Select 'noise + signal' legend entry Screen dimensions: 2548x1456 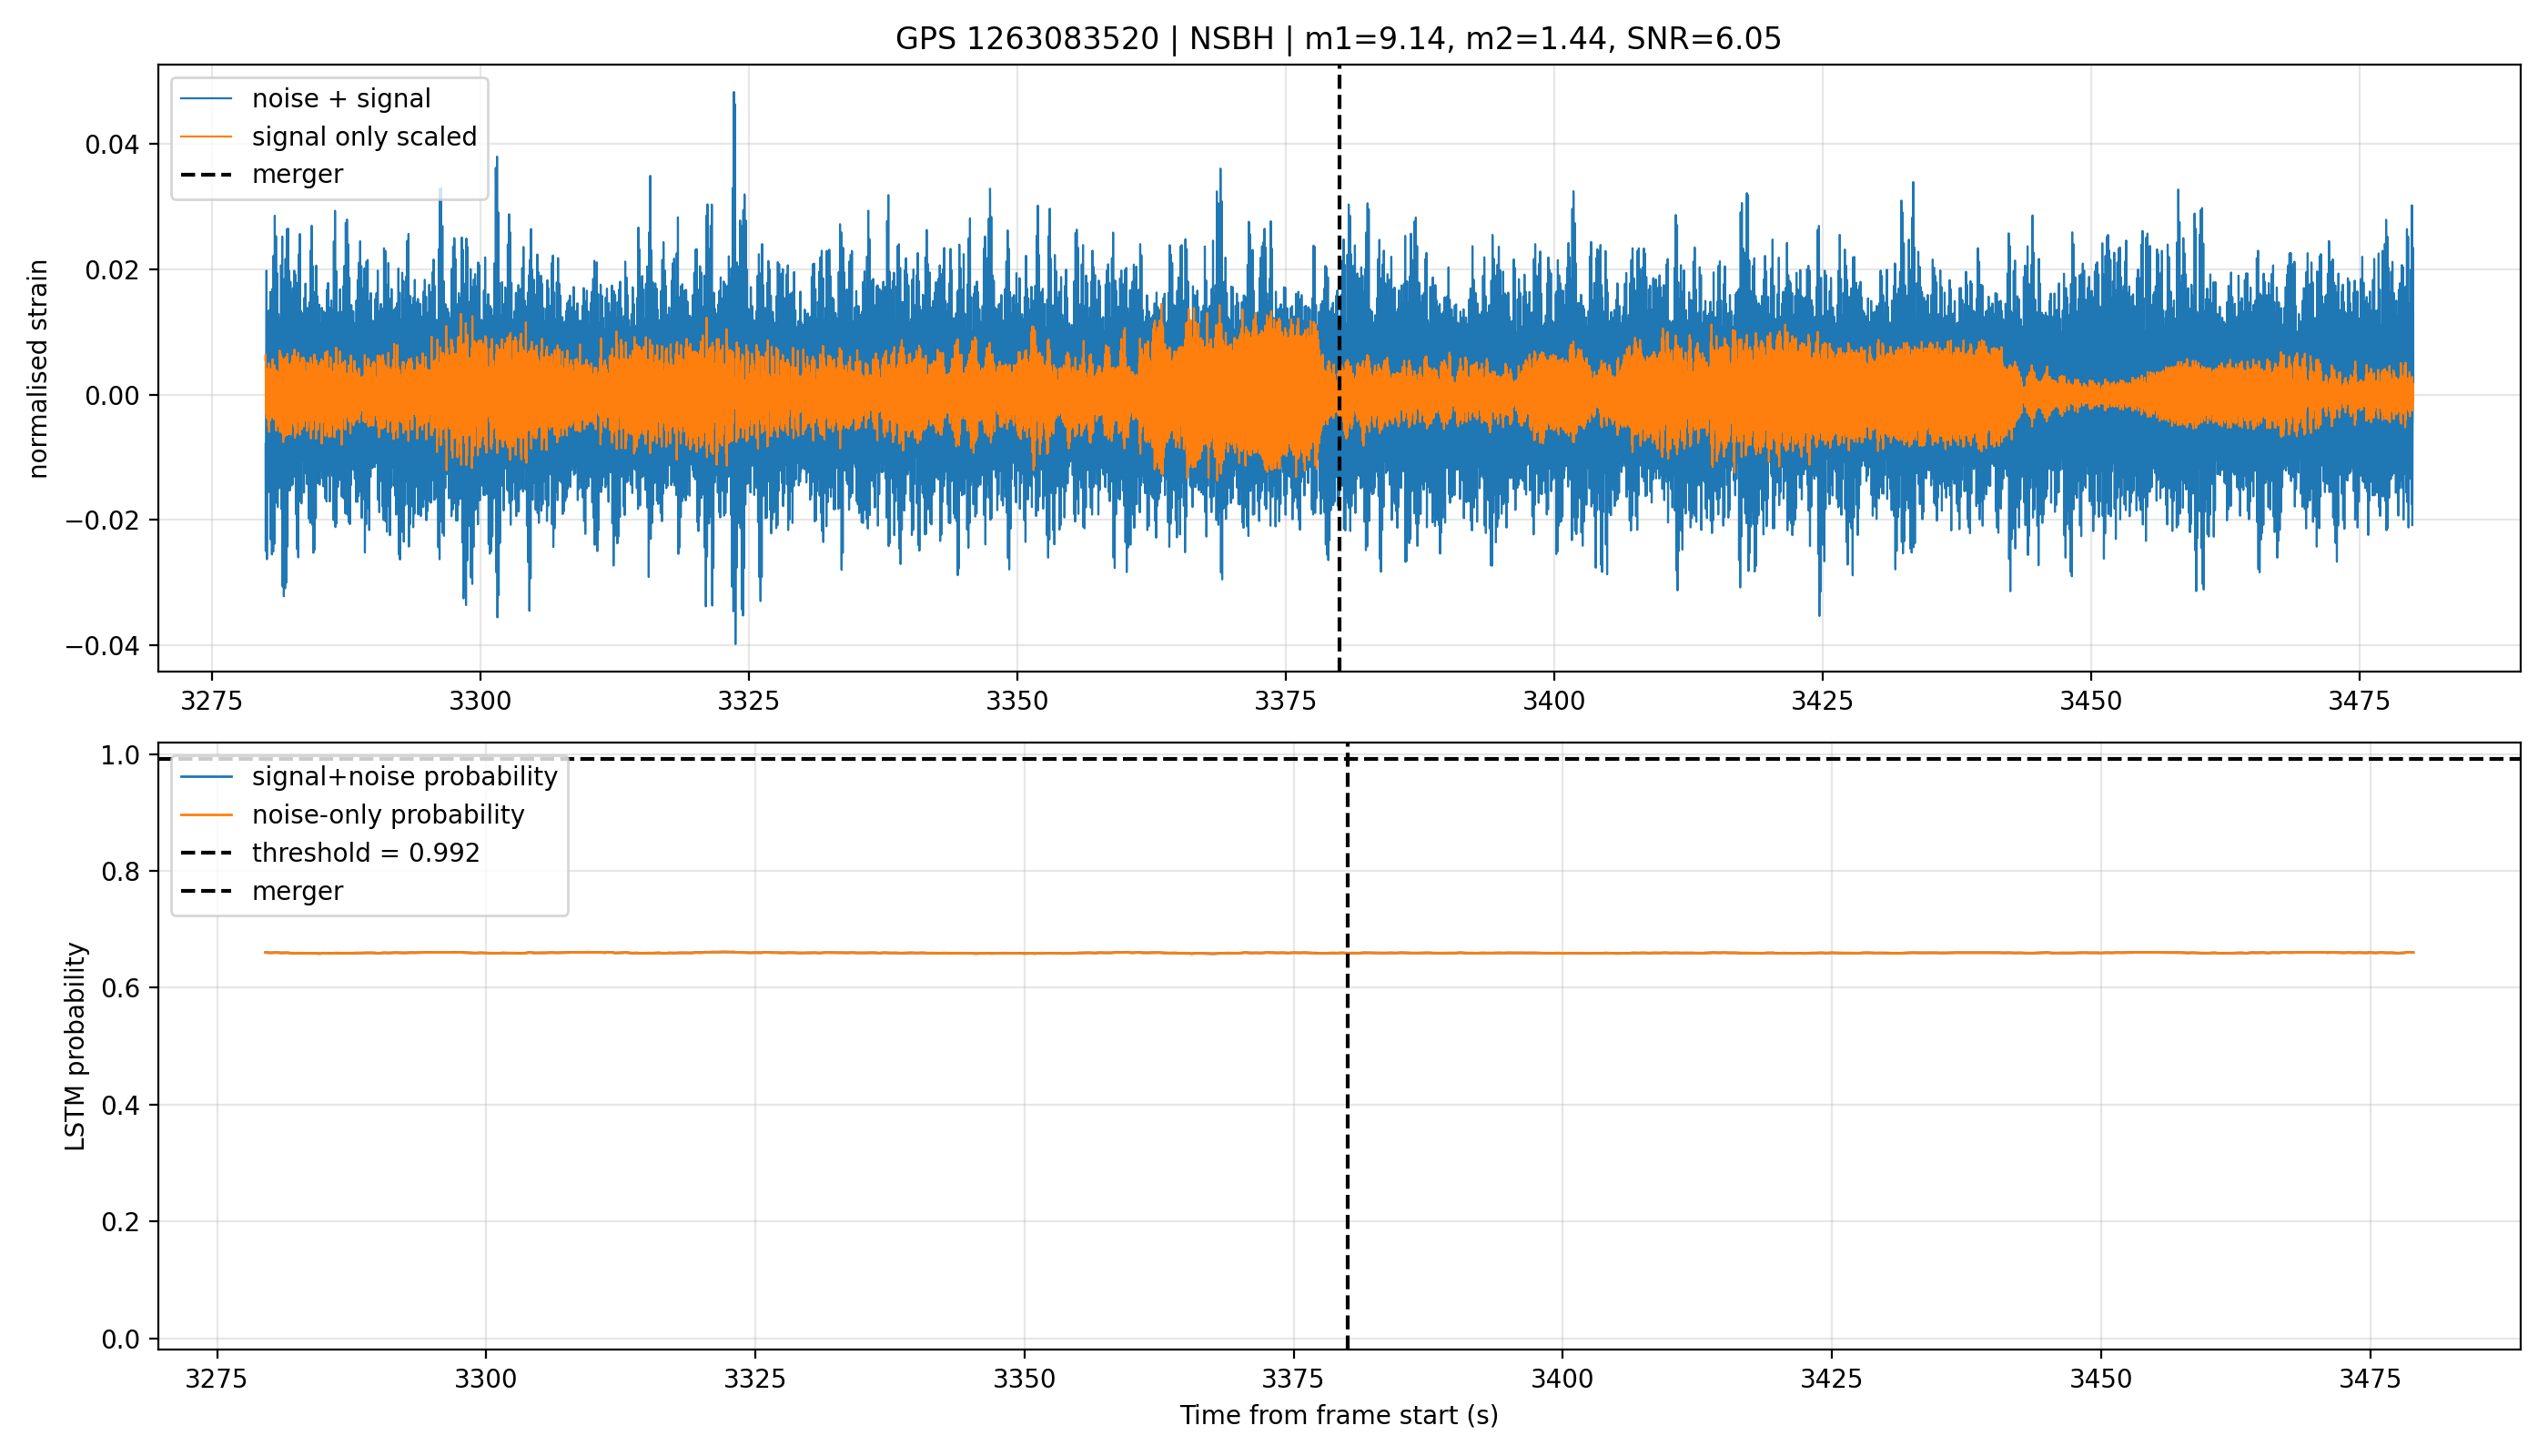(x=341, y=98)
